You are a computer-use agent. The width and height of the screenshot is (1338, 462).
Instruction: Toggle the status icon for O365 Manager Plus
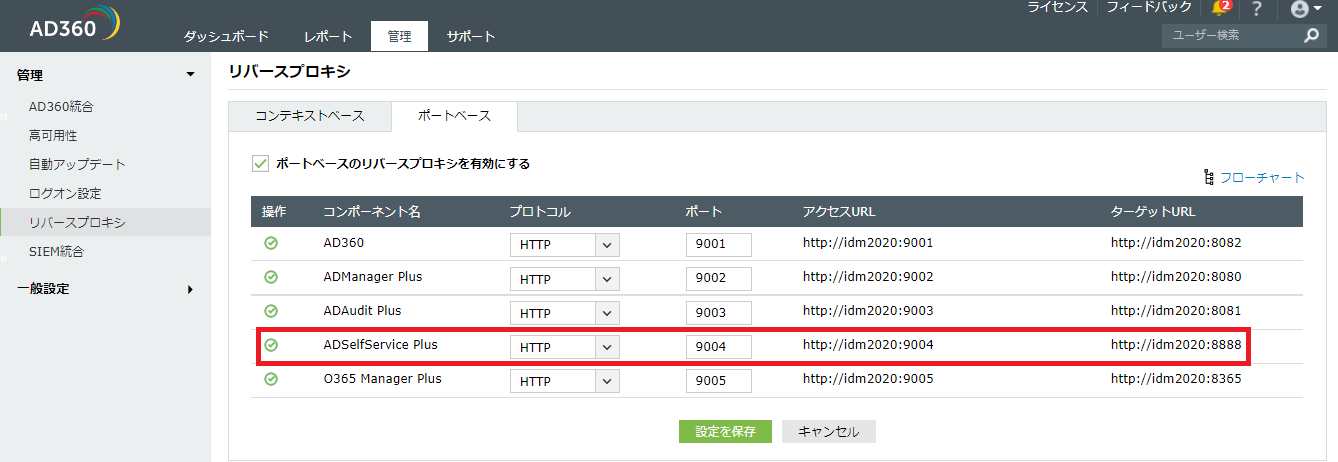pos(271,379)
